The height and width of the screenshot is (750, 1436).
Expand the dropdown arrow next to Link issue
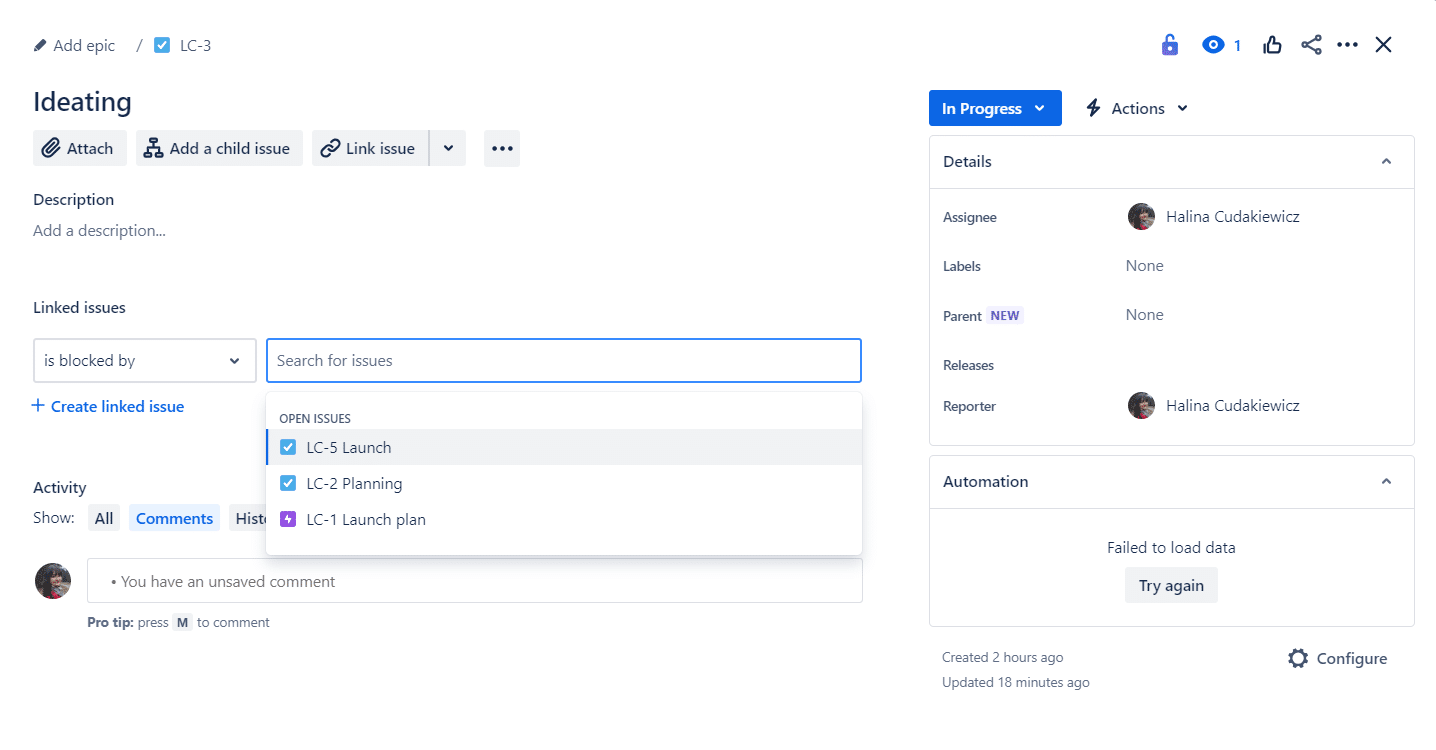(x=448, y=148)
